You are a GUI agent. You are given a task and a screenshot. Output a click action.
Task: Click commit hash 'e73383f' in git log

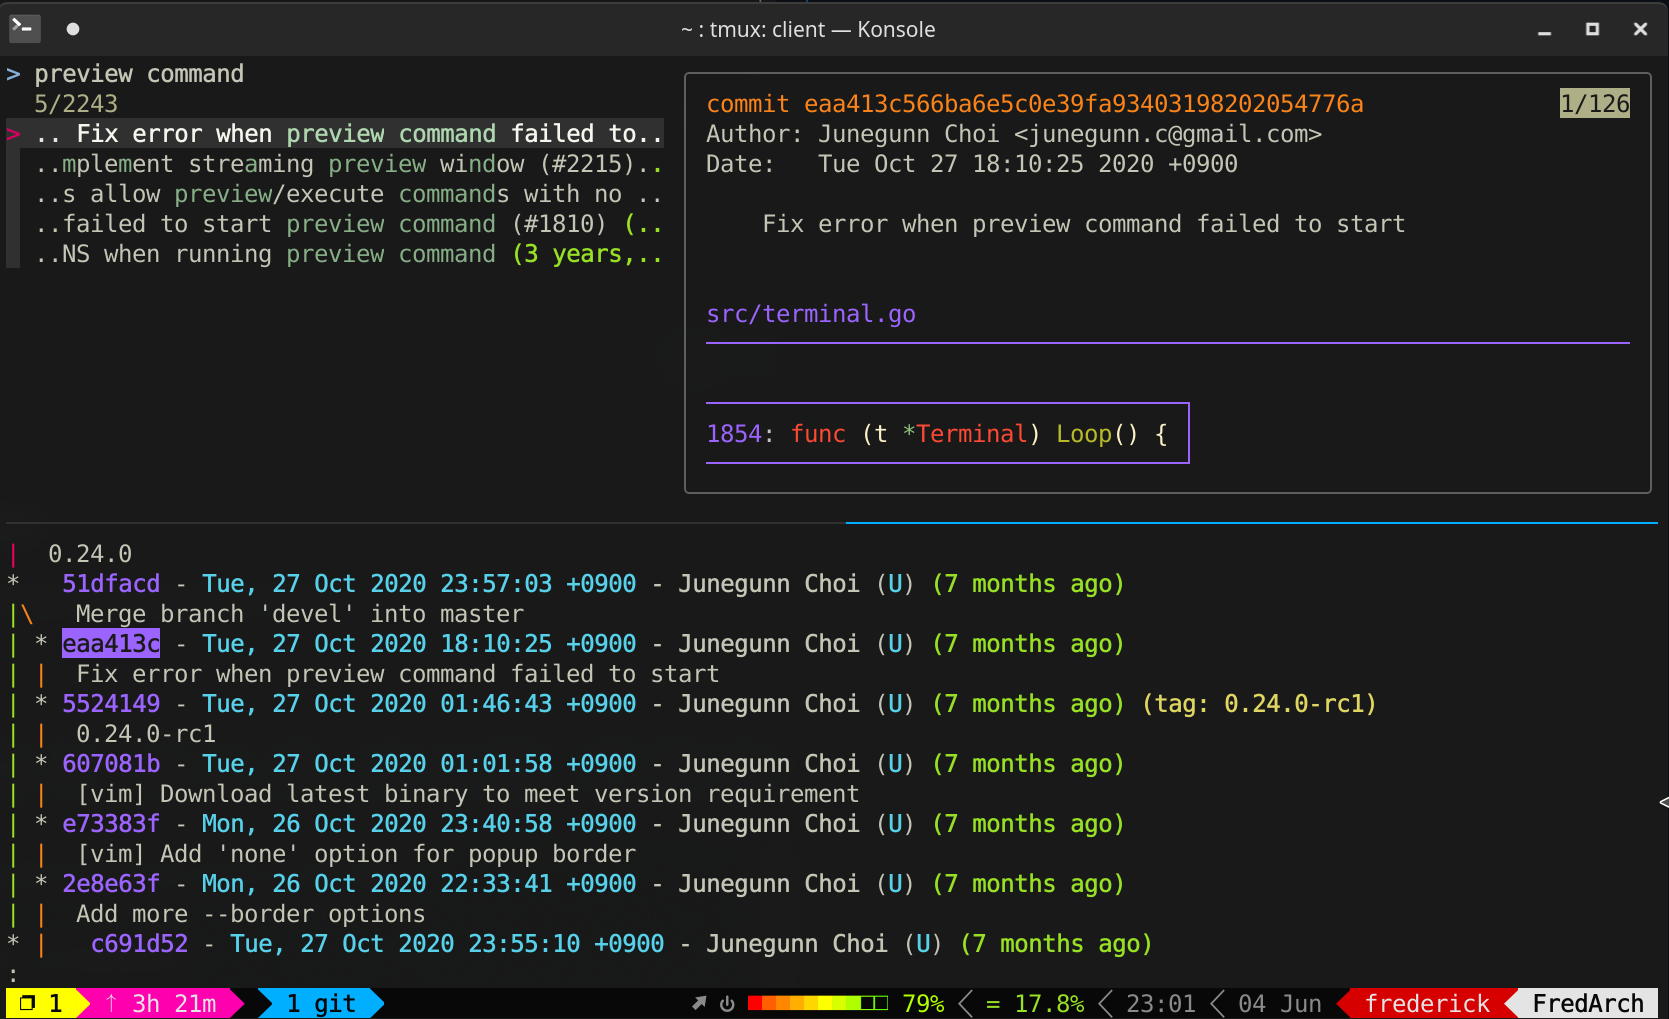111,824
